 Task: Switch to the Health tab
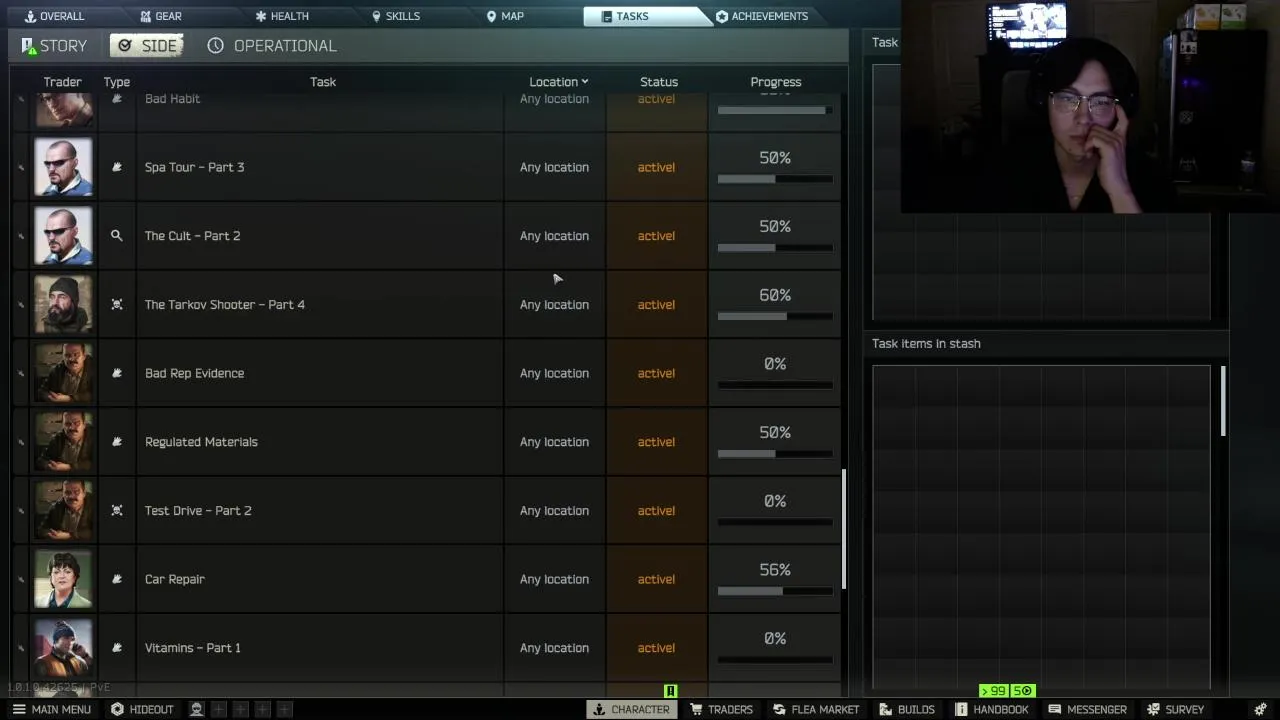pyautogui.click(x=282, y=16)
